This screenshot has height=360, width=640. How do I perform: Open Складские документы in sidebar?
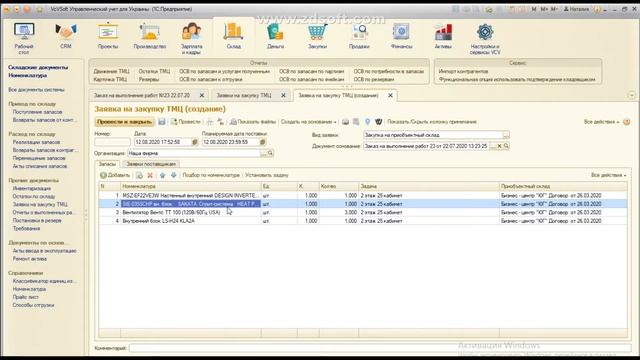(38, 67)
